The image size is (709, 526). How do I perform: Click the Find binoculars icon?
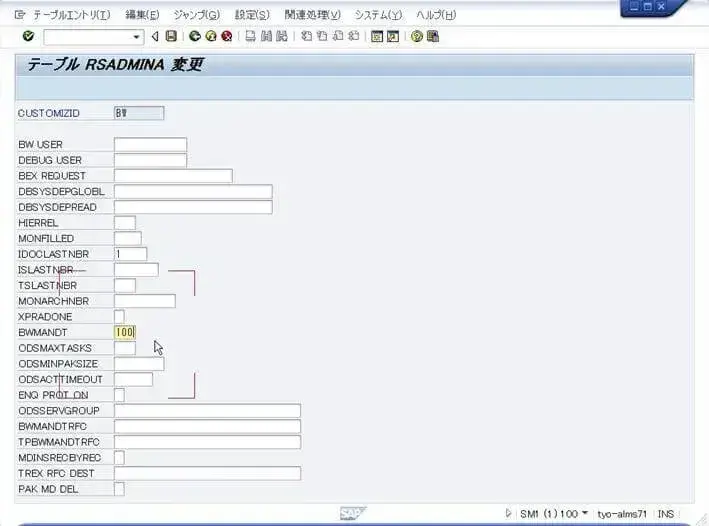point(266,36)
